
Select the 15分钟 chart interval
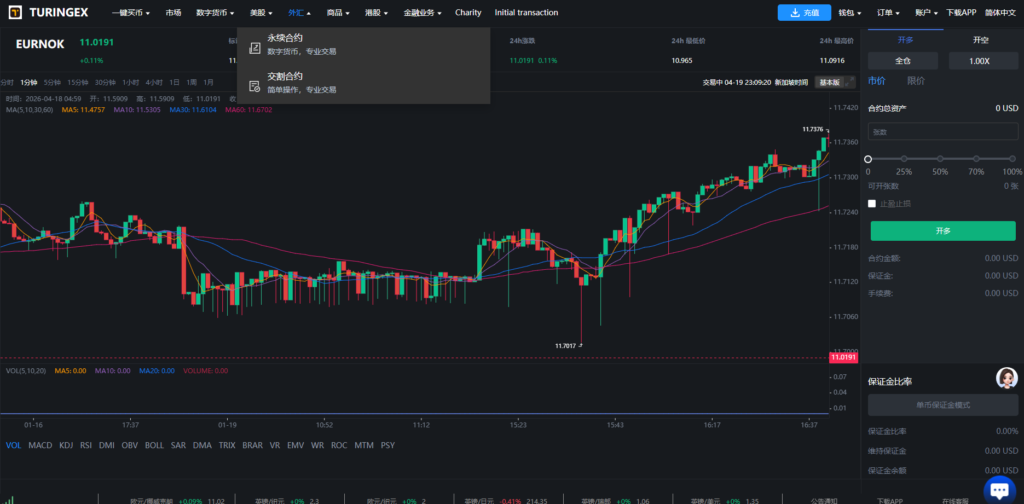(77, 82)
